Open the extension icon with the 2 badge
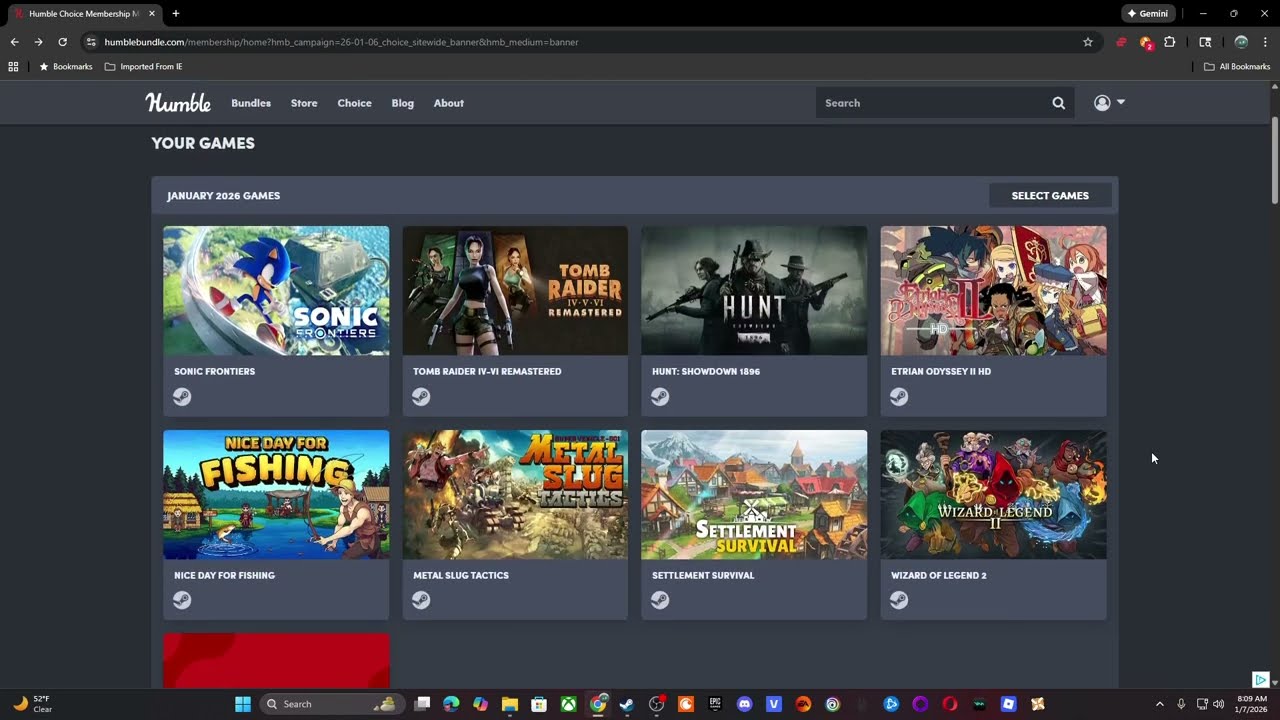The image size is (1280, 720). pos(1146,42)
